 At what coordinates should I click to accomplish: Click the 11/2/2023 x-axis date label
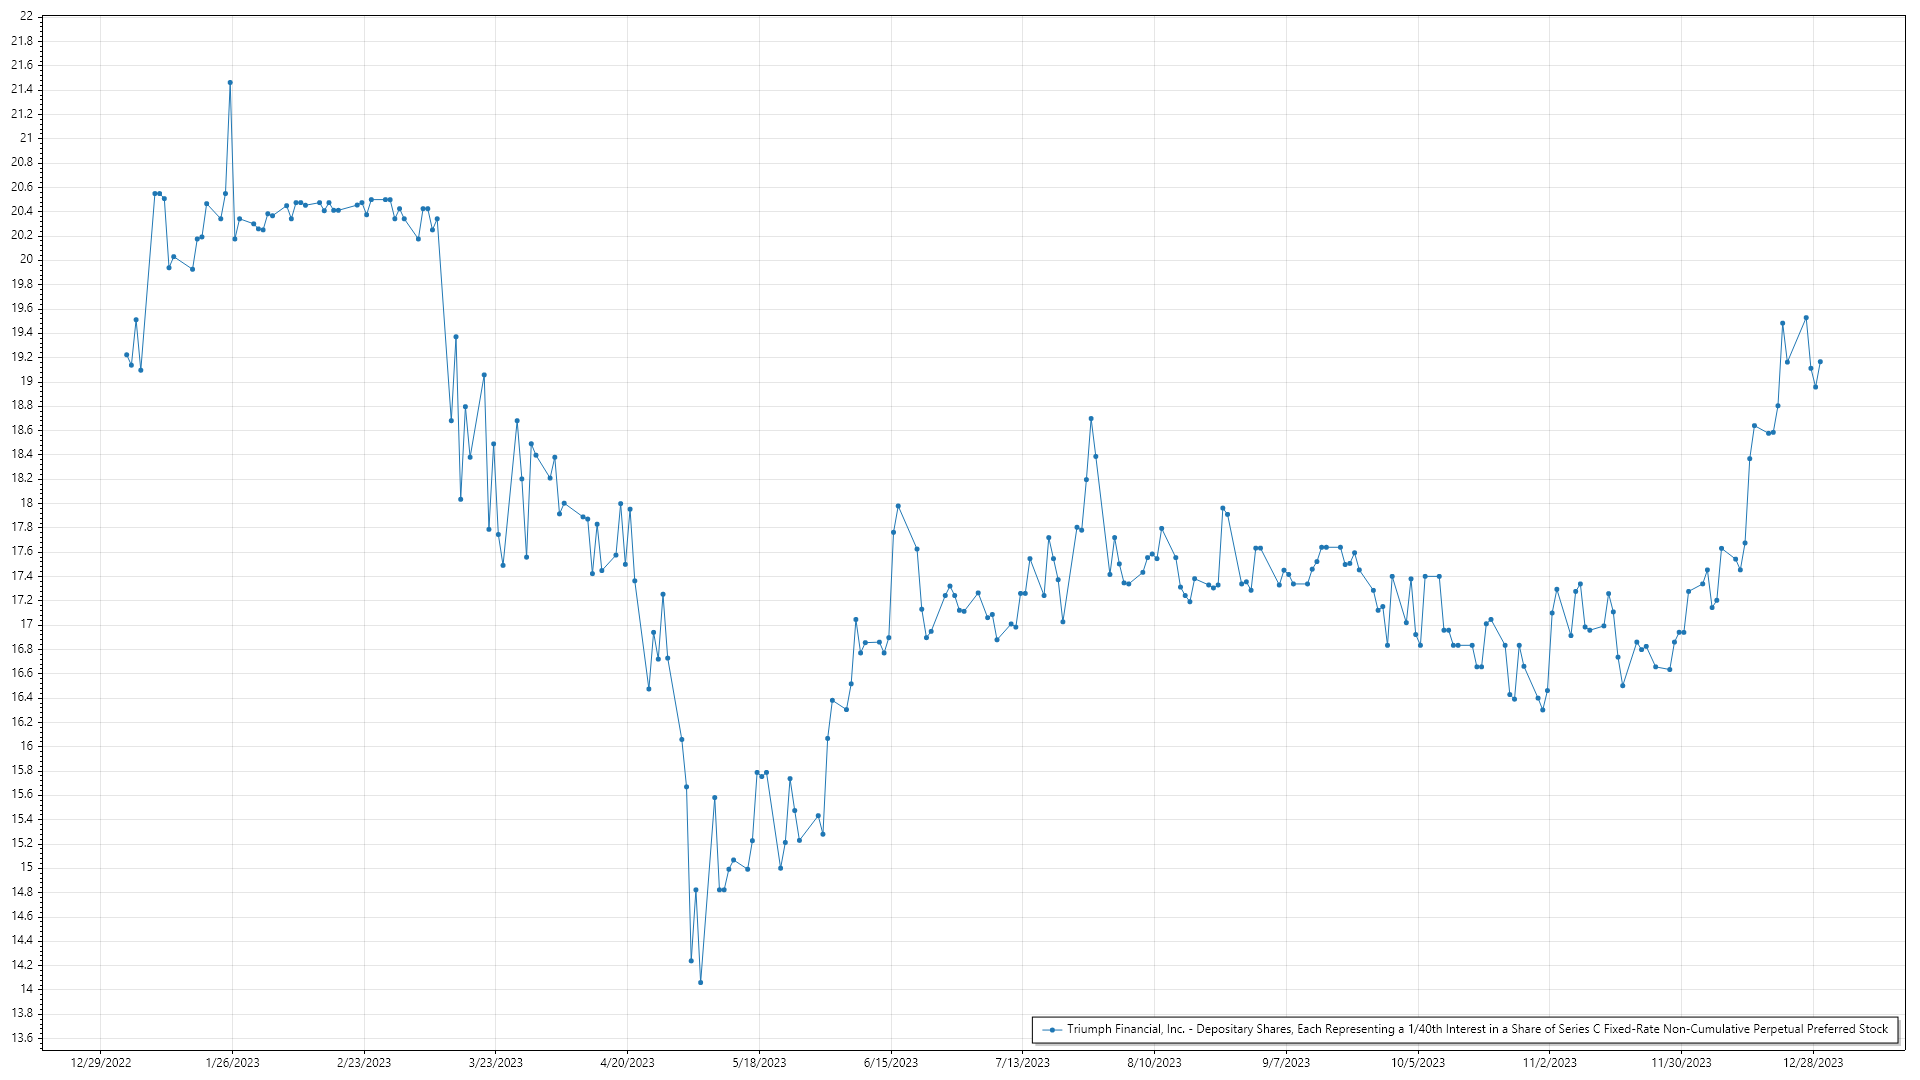[x=1549, y=1062]
